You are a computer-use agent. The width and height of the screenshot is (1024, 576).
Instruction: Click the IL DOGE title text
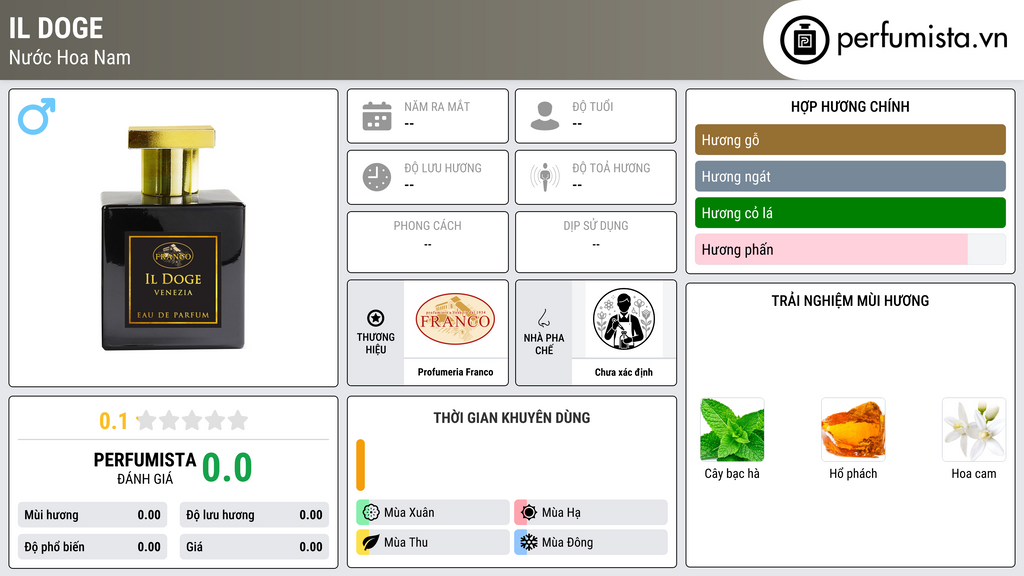pos(56,28)
